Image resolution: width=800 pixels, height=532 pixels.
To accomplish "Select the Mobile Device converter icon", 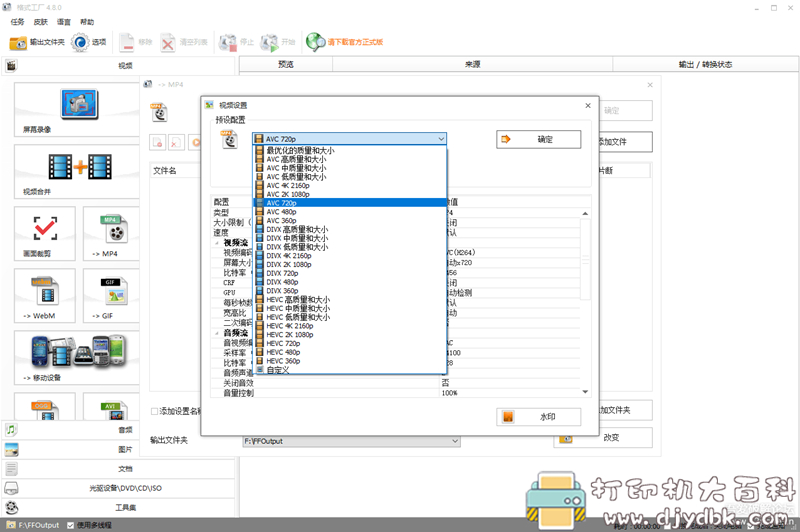I will 78,351.
